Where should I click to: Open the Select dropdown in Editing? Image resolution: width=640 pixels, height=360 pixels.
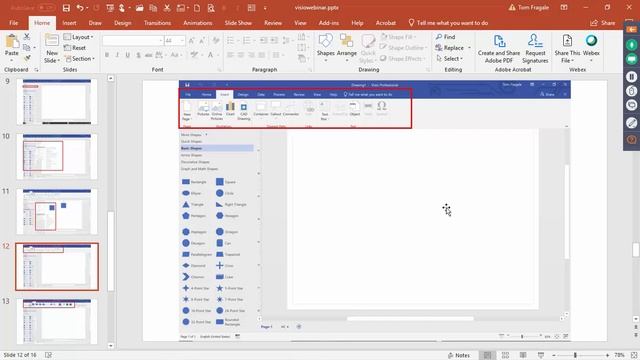click(449, 58)
